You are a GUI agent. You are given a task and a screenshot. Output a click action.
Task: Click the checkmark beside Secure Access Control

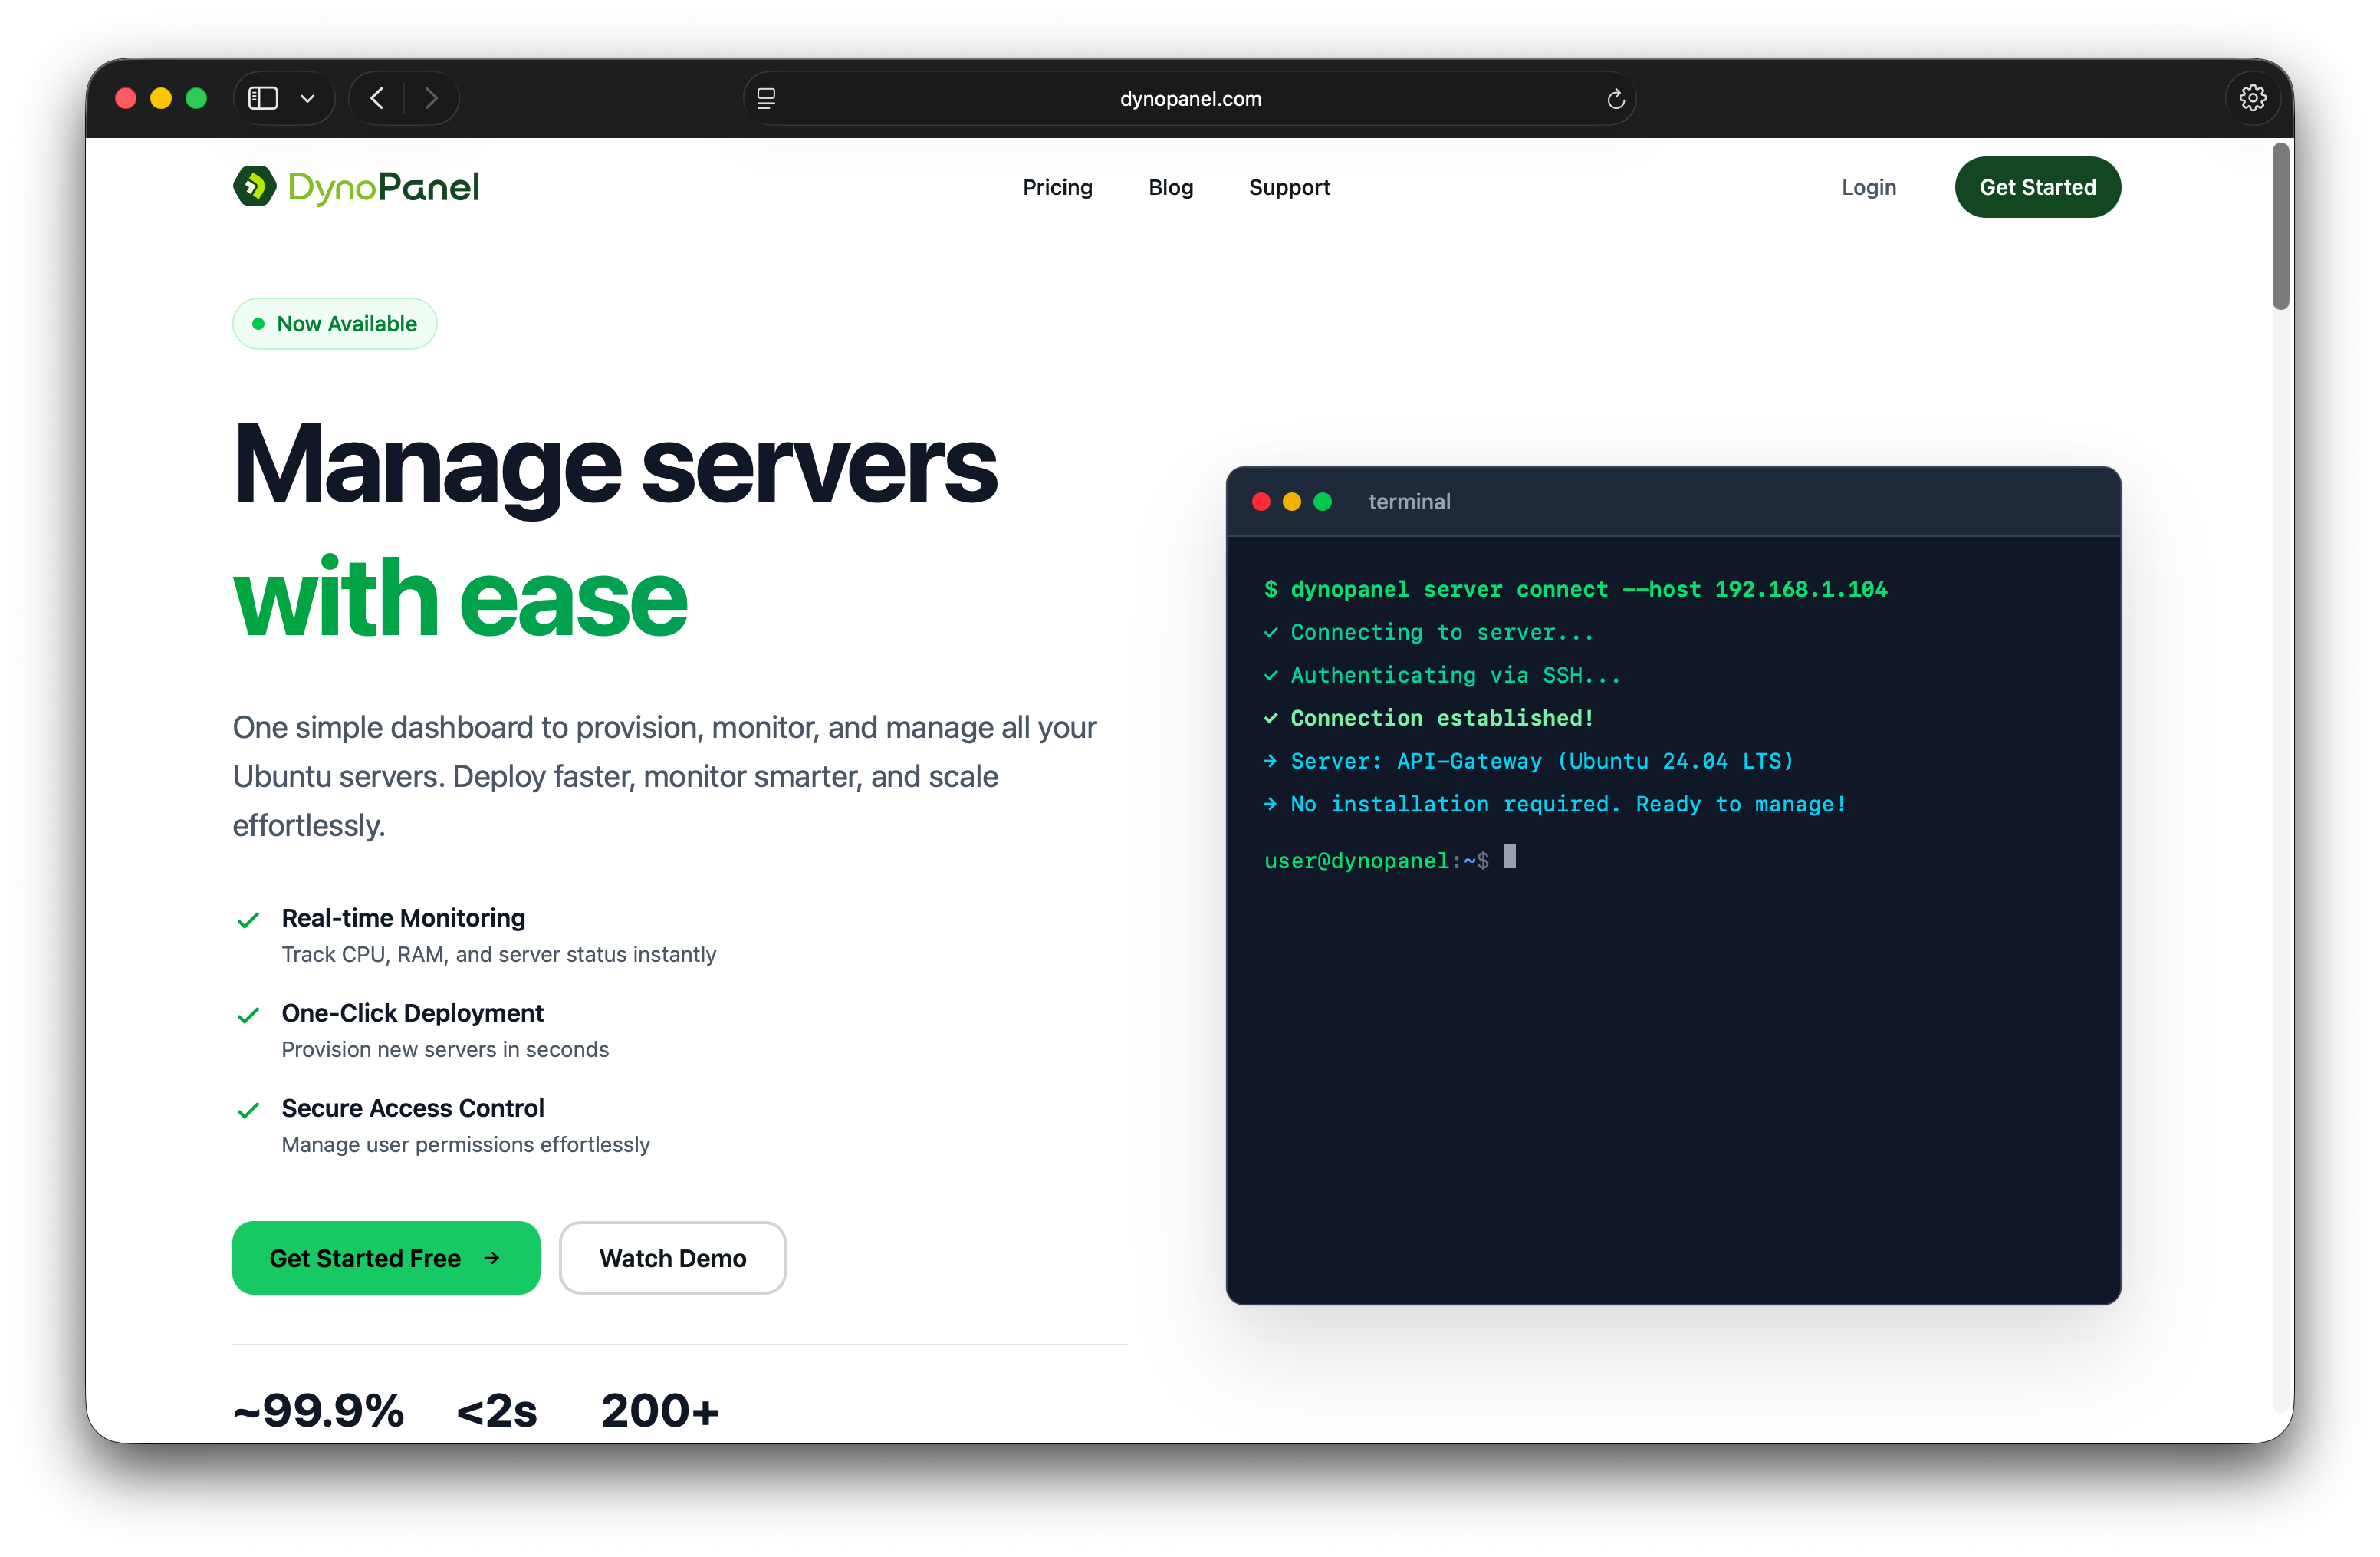click(x=248, y=1110)
